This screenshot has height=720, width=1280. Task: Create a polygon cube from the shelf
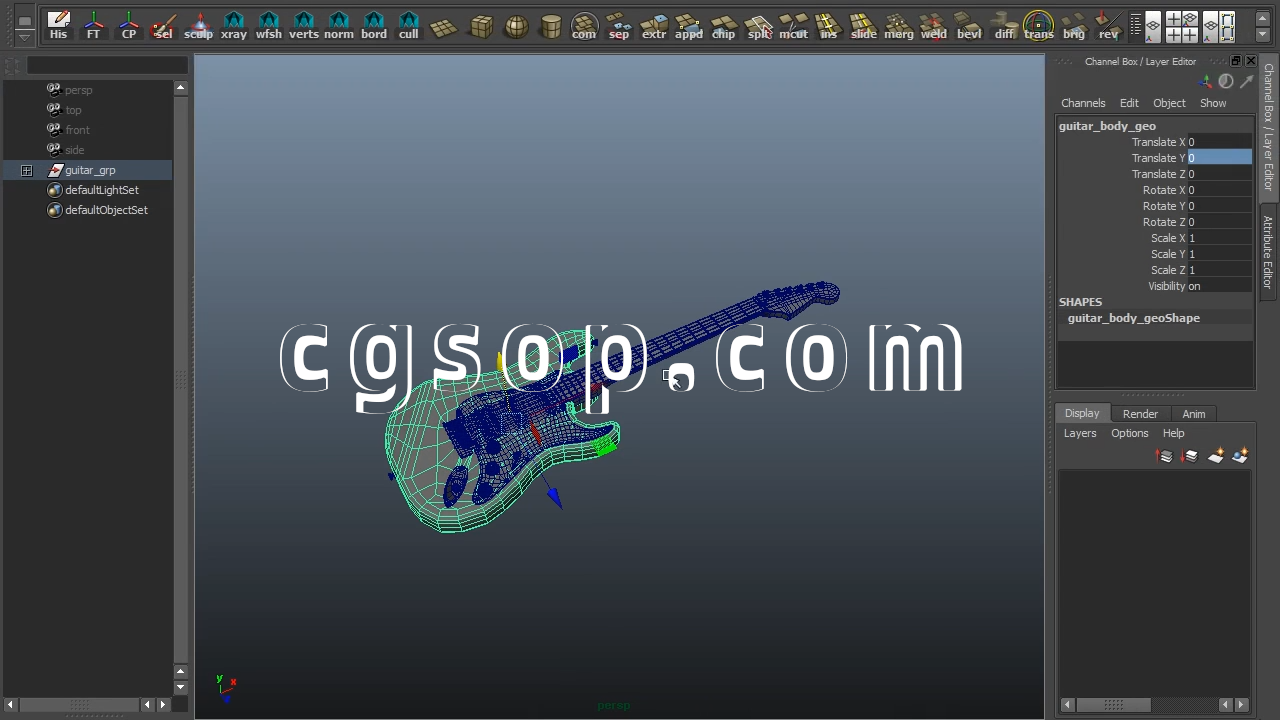[480, 26]
